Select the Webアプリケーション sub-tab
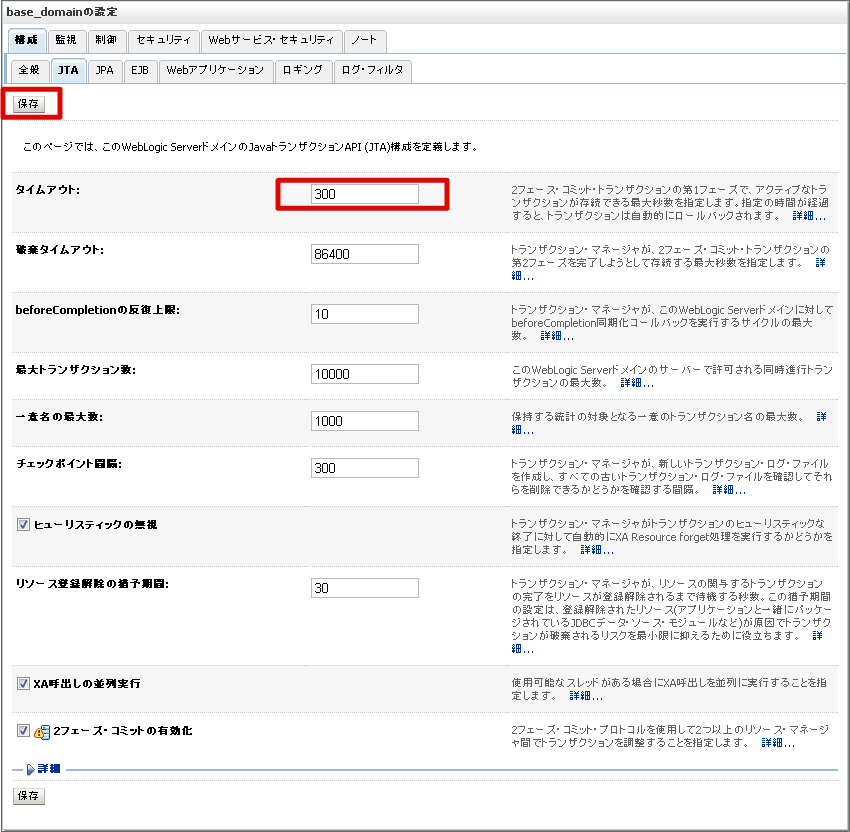This screenshot has height=832, width=850. click(x=215, y=70)
